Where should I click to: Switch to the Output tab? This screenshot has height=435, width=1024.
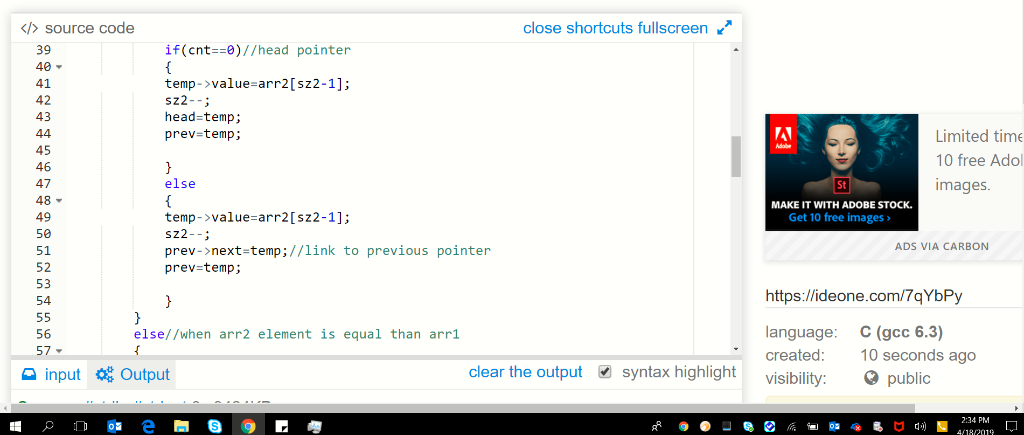coord(133,374)
